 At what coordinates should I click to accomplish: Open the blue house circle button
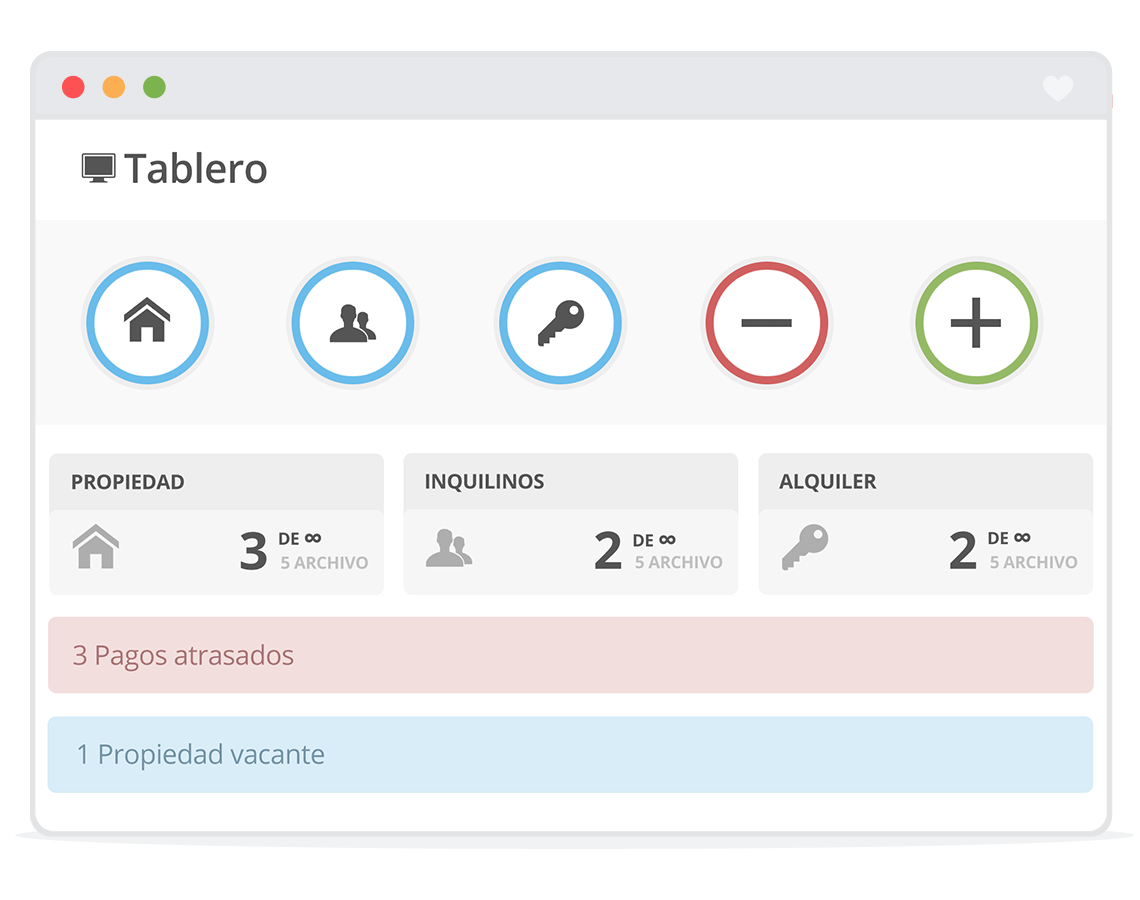[148, 323]
